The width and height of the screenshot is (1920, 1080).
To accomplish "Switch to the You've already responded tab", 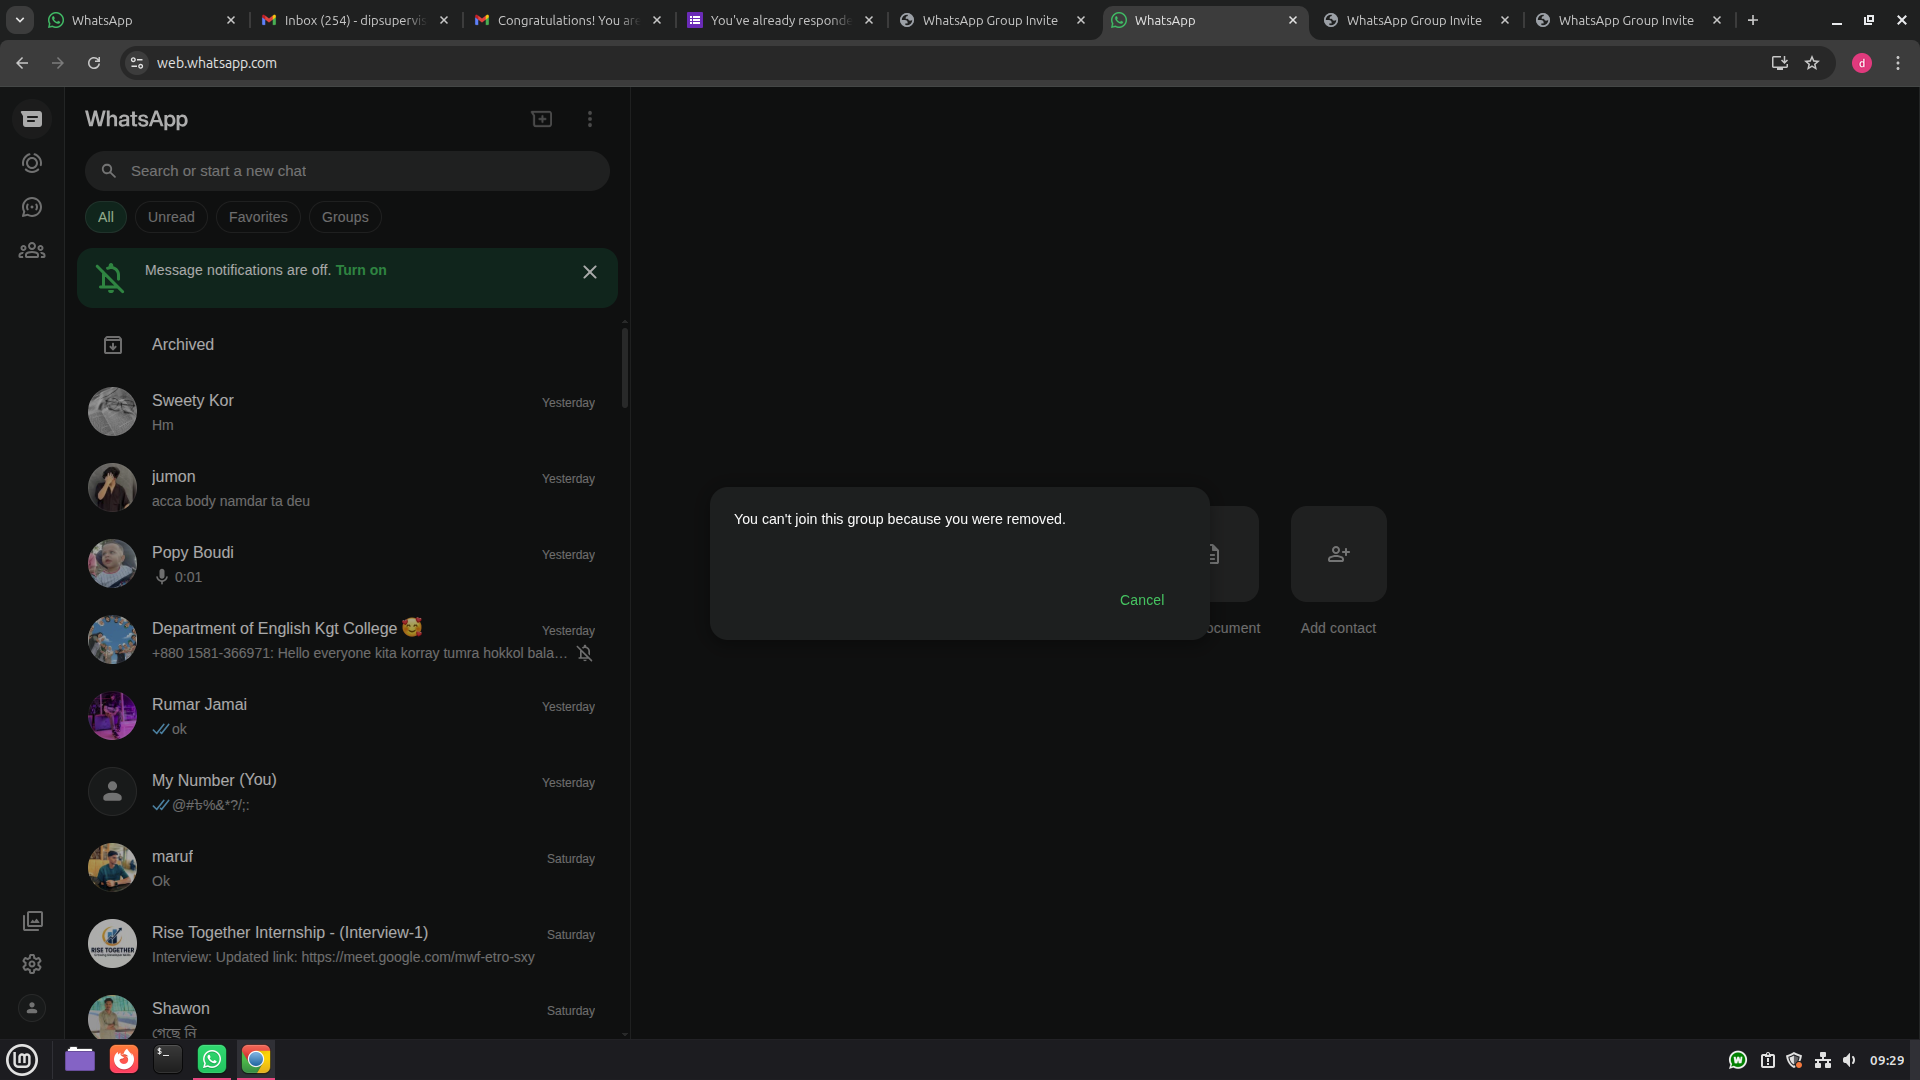I will click(x=780, y=20).
